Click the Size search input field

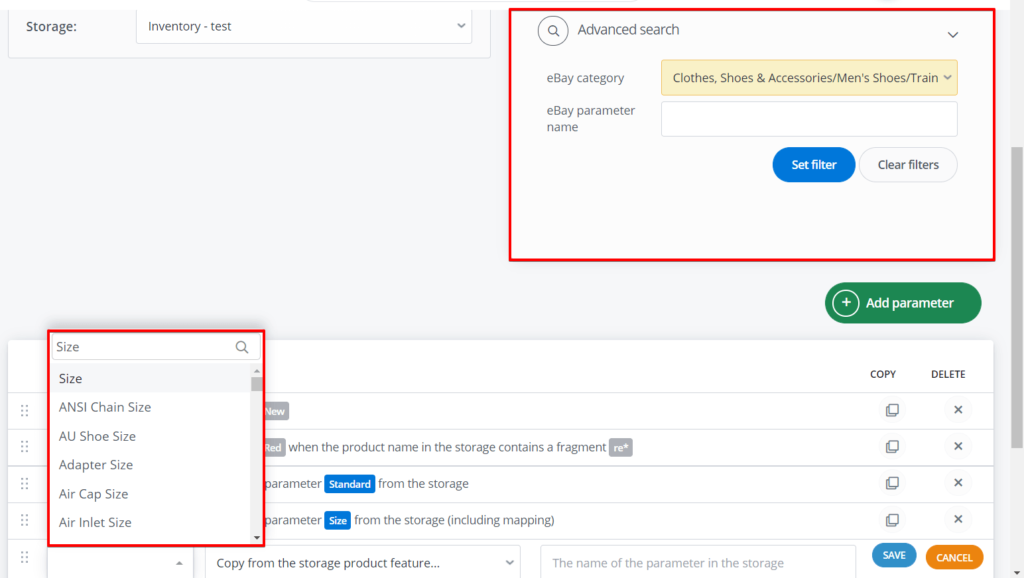click(155, 347)
